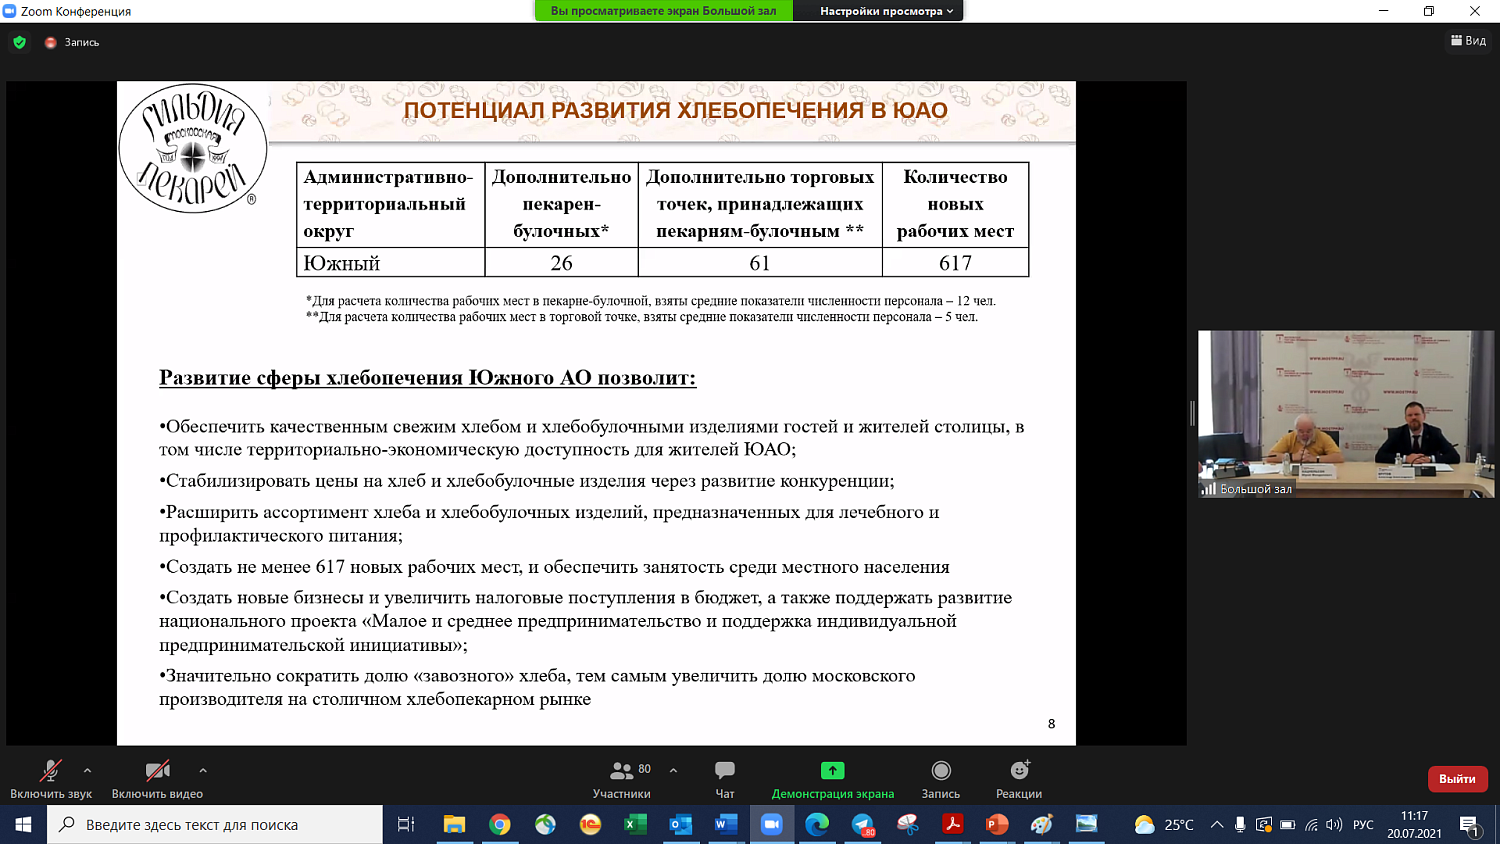Unmute microphone with Включить звук button
Screen dimensions: 1500x844
coord(51,778)
